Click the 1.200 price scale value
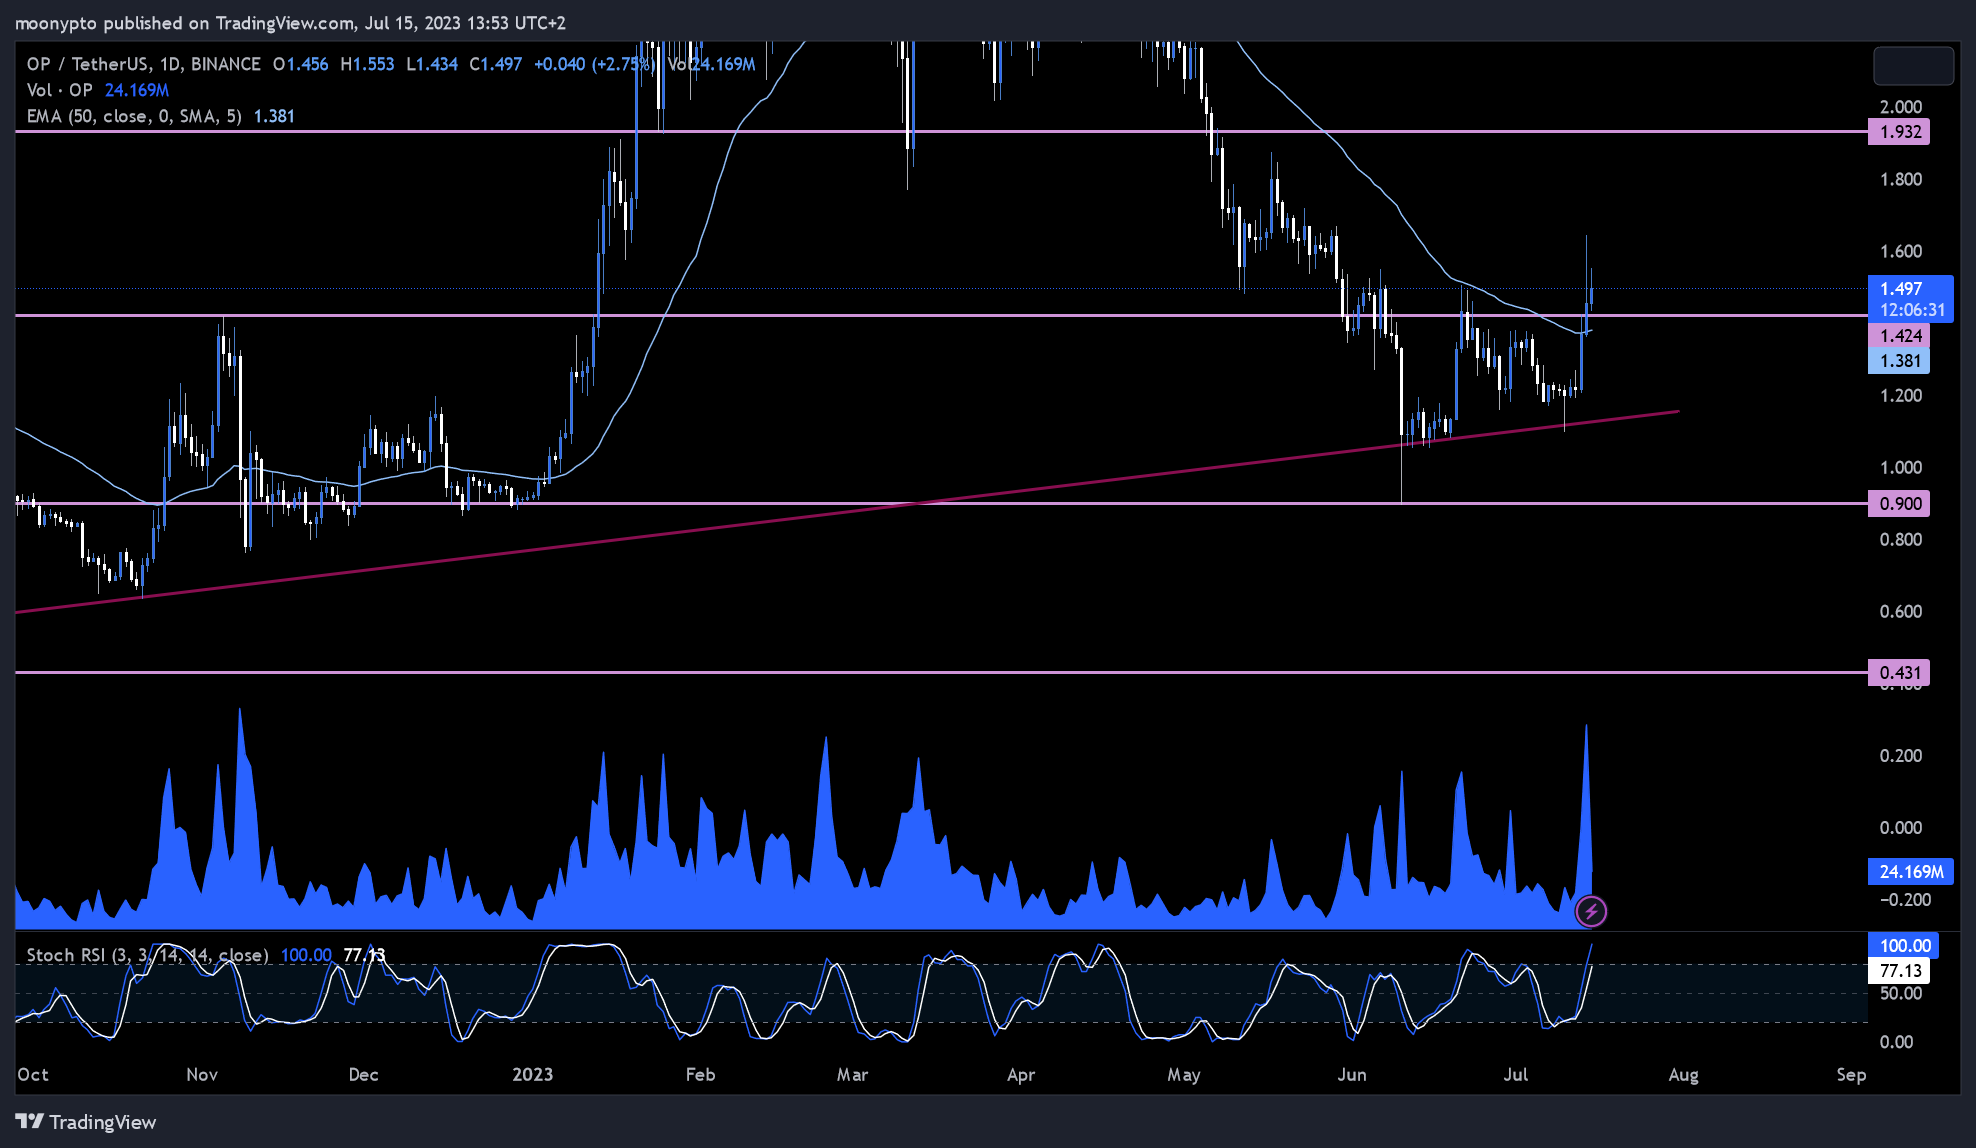 coord(1901,396)
